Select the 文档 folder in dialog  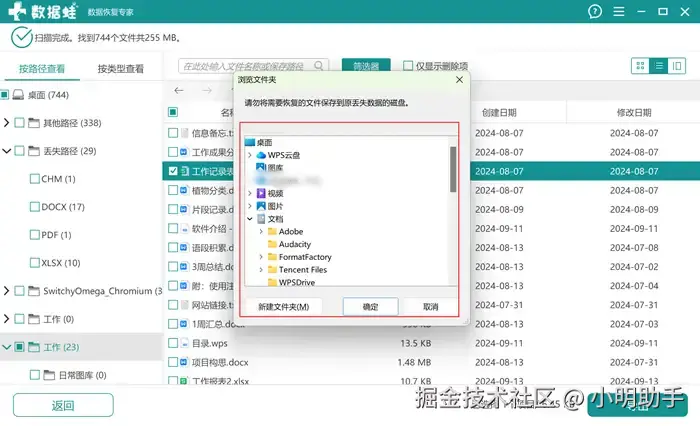tap(270, 219)
